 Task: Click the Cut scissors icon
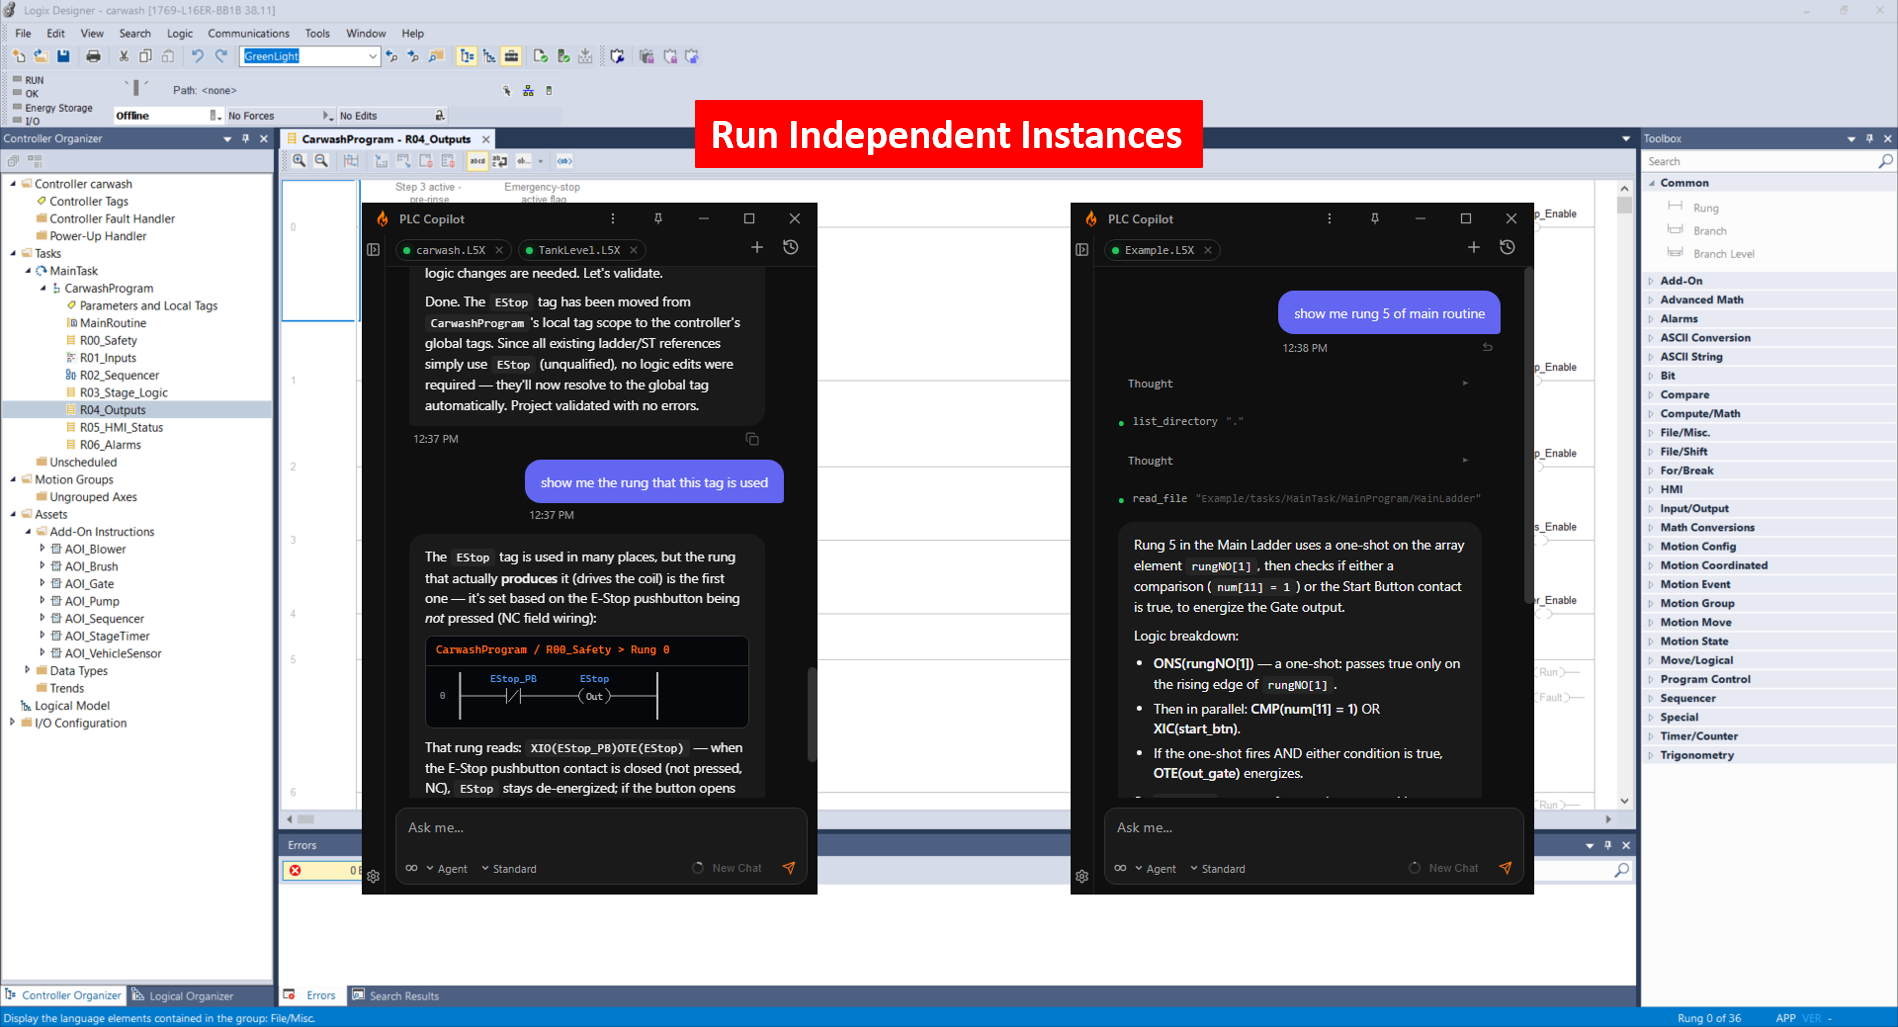click(x=123, y=56)
